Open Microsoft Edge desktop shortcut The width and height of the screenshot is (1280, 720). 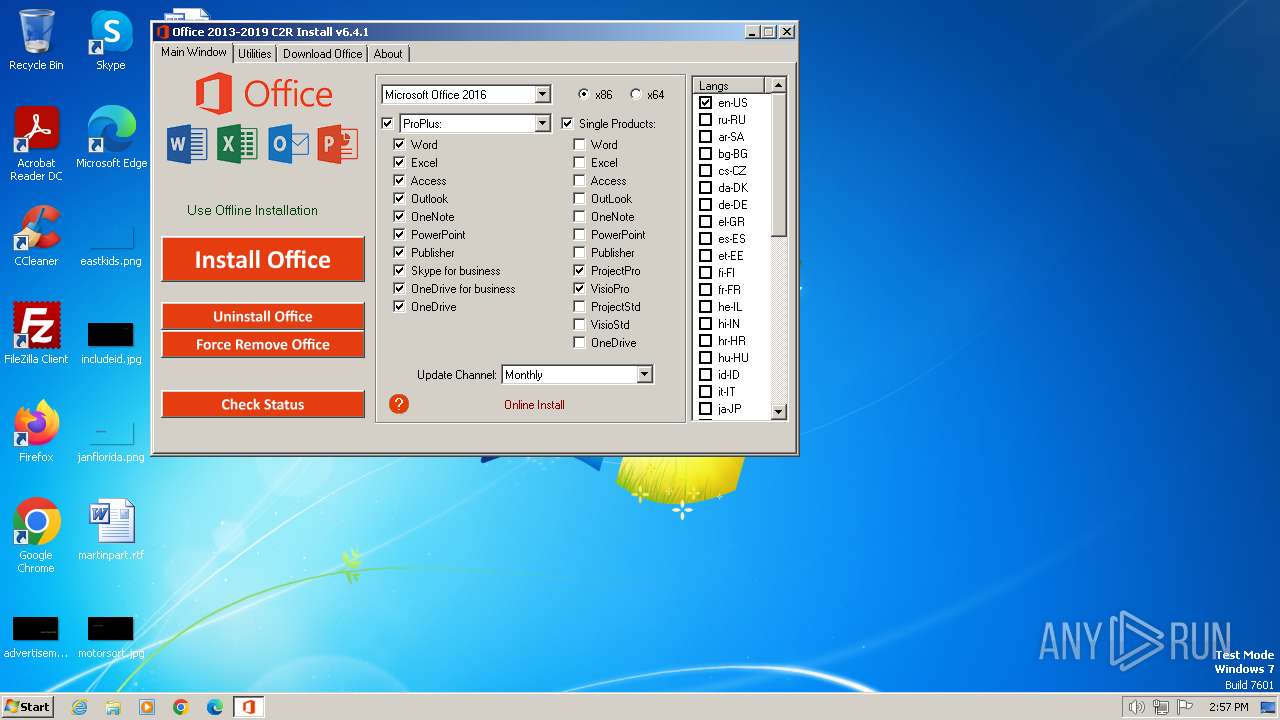tap(111, 138)
